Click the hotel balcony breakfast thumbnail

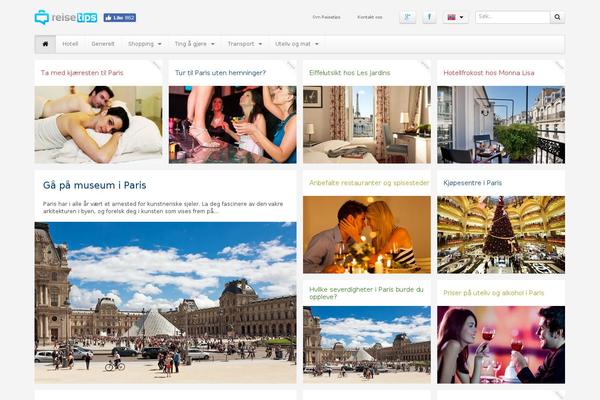click(x=501, y=125)
